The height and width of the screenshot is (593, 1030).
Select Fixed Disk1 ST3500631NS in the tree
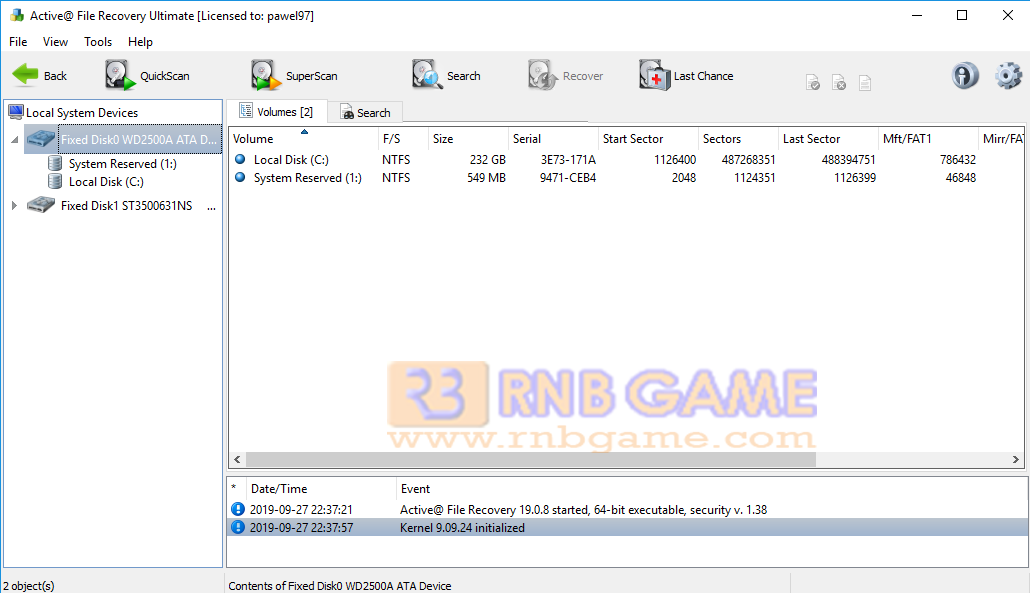pos(126,206)
